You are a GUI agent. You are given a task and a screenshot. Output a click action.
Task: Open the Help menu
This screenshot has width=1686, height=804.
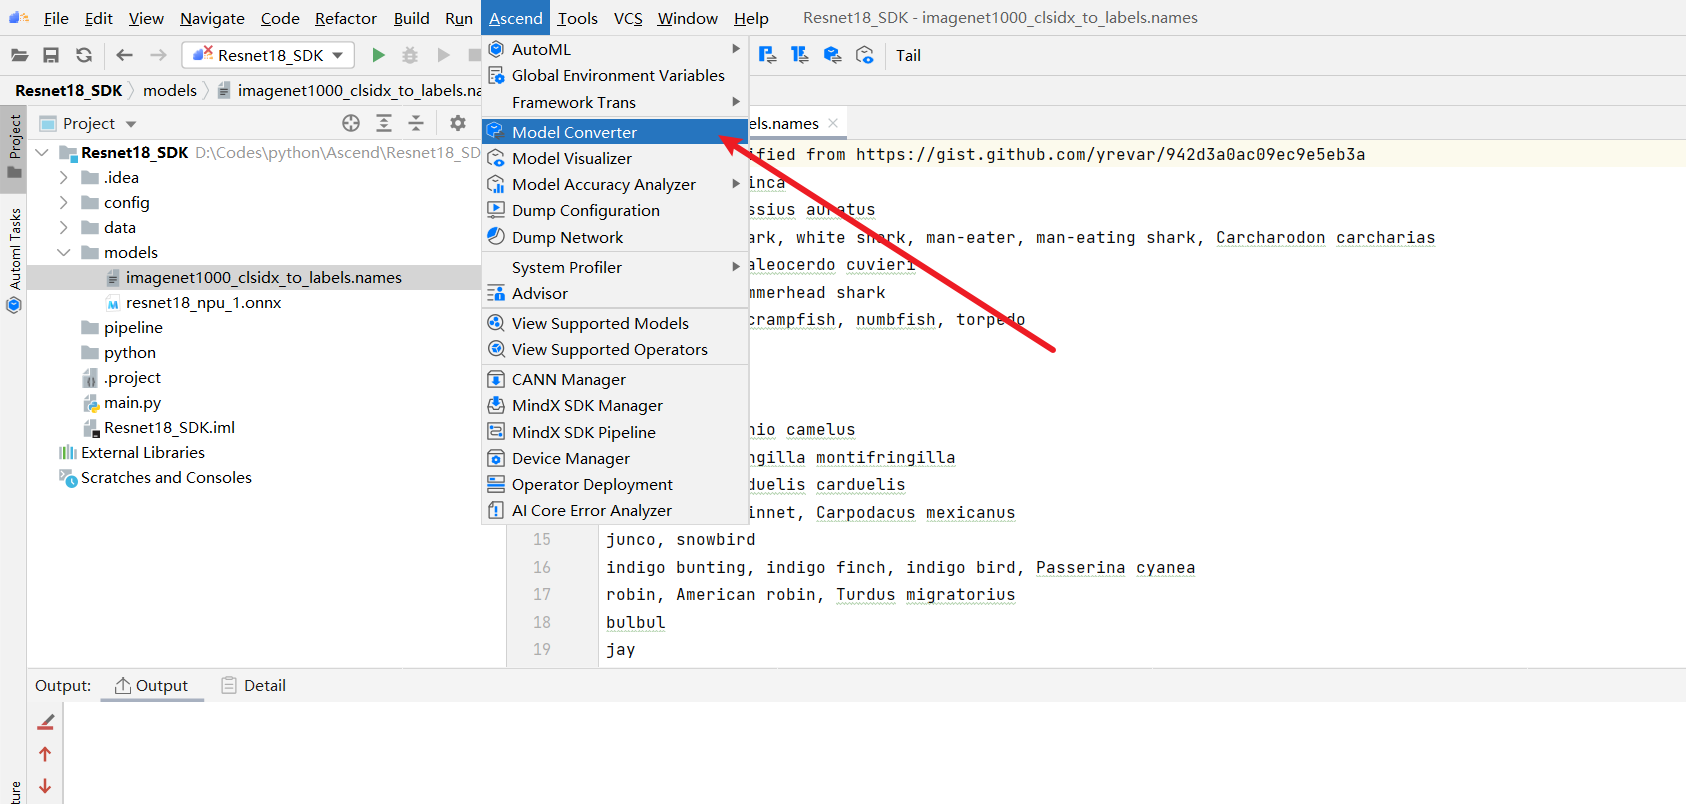(751, 18)
